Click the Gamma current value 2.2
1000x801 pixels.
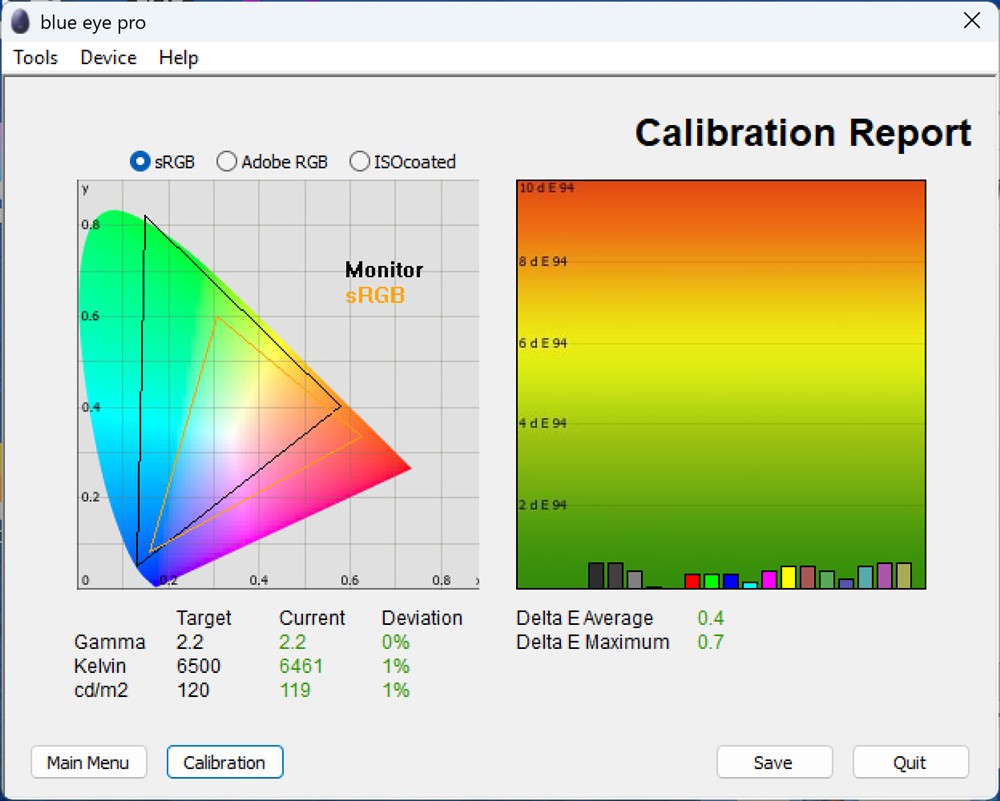click(295, 642)
